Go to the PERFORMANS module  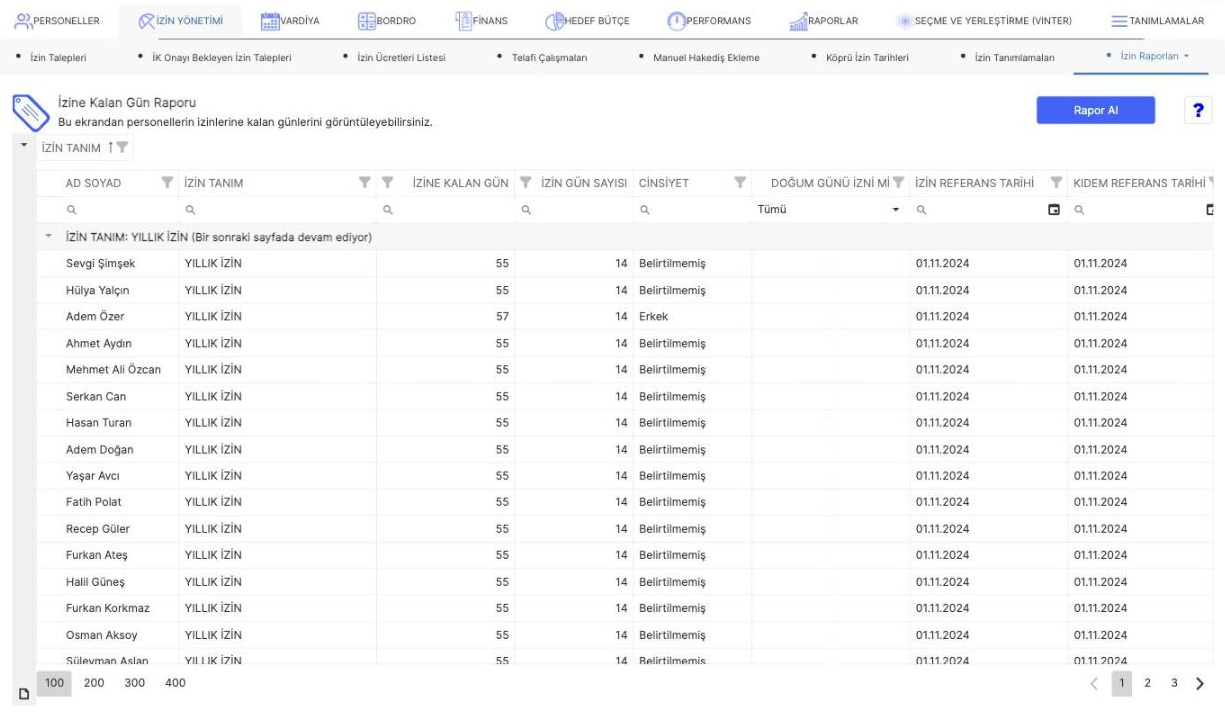click(x=708, y=22)
